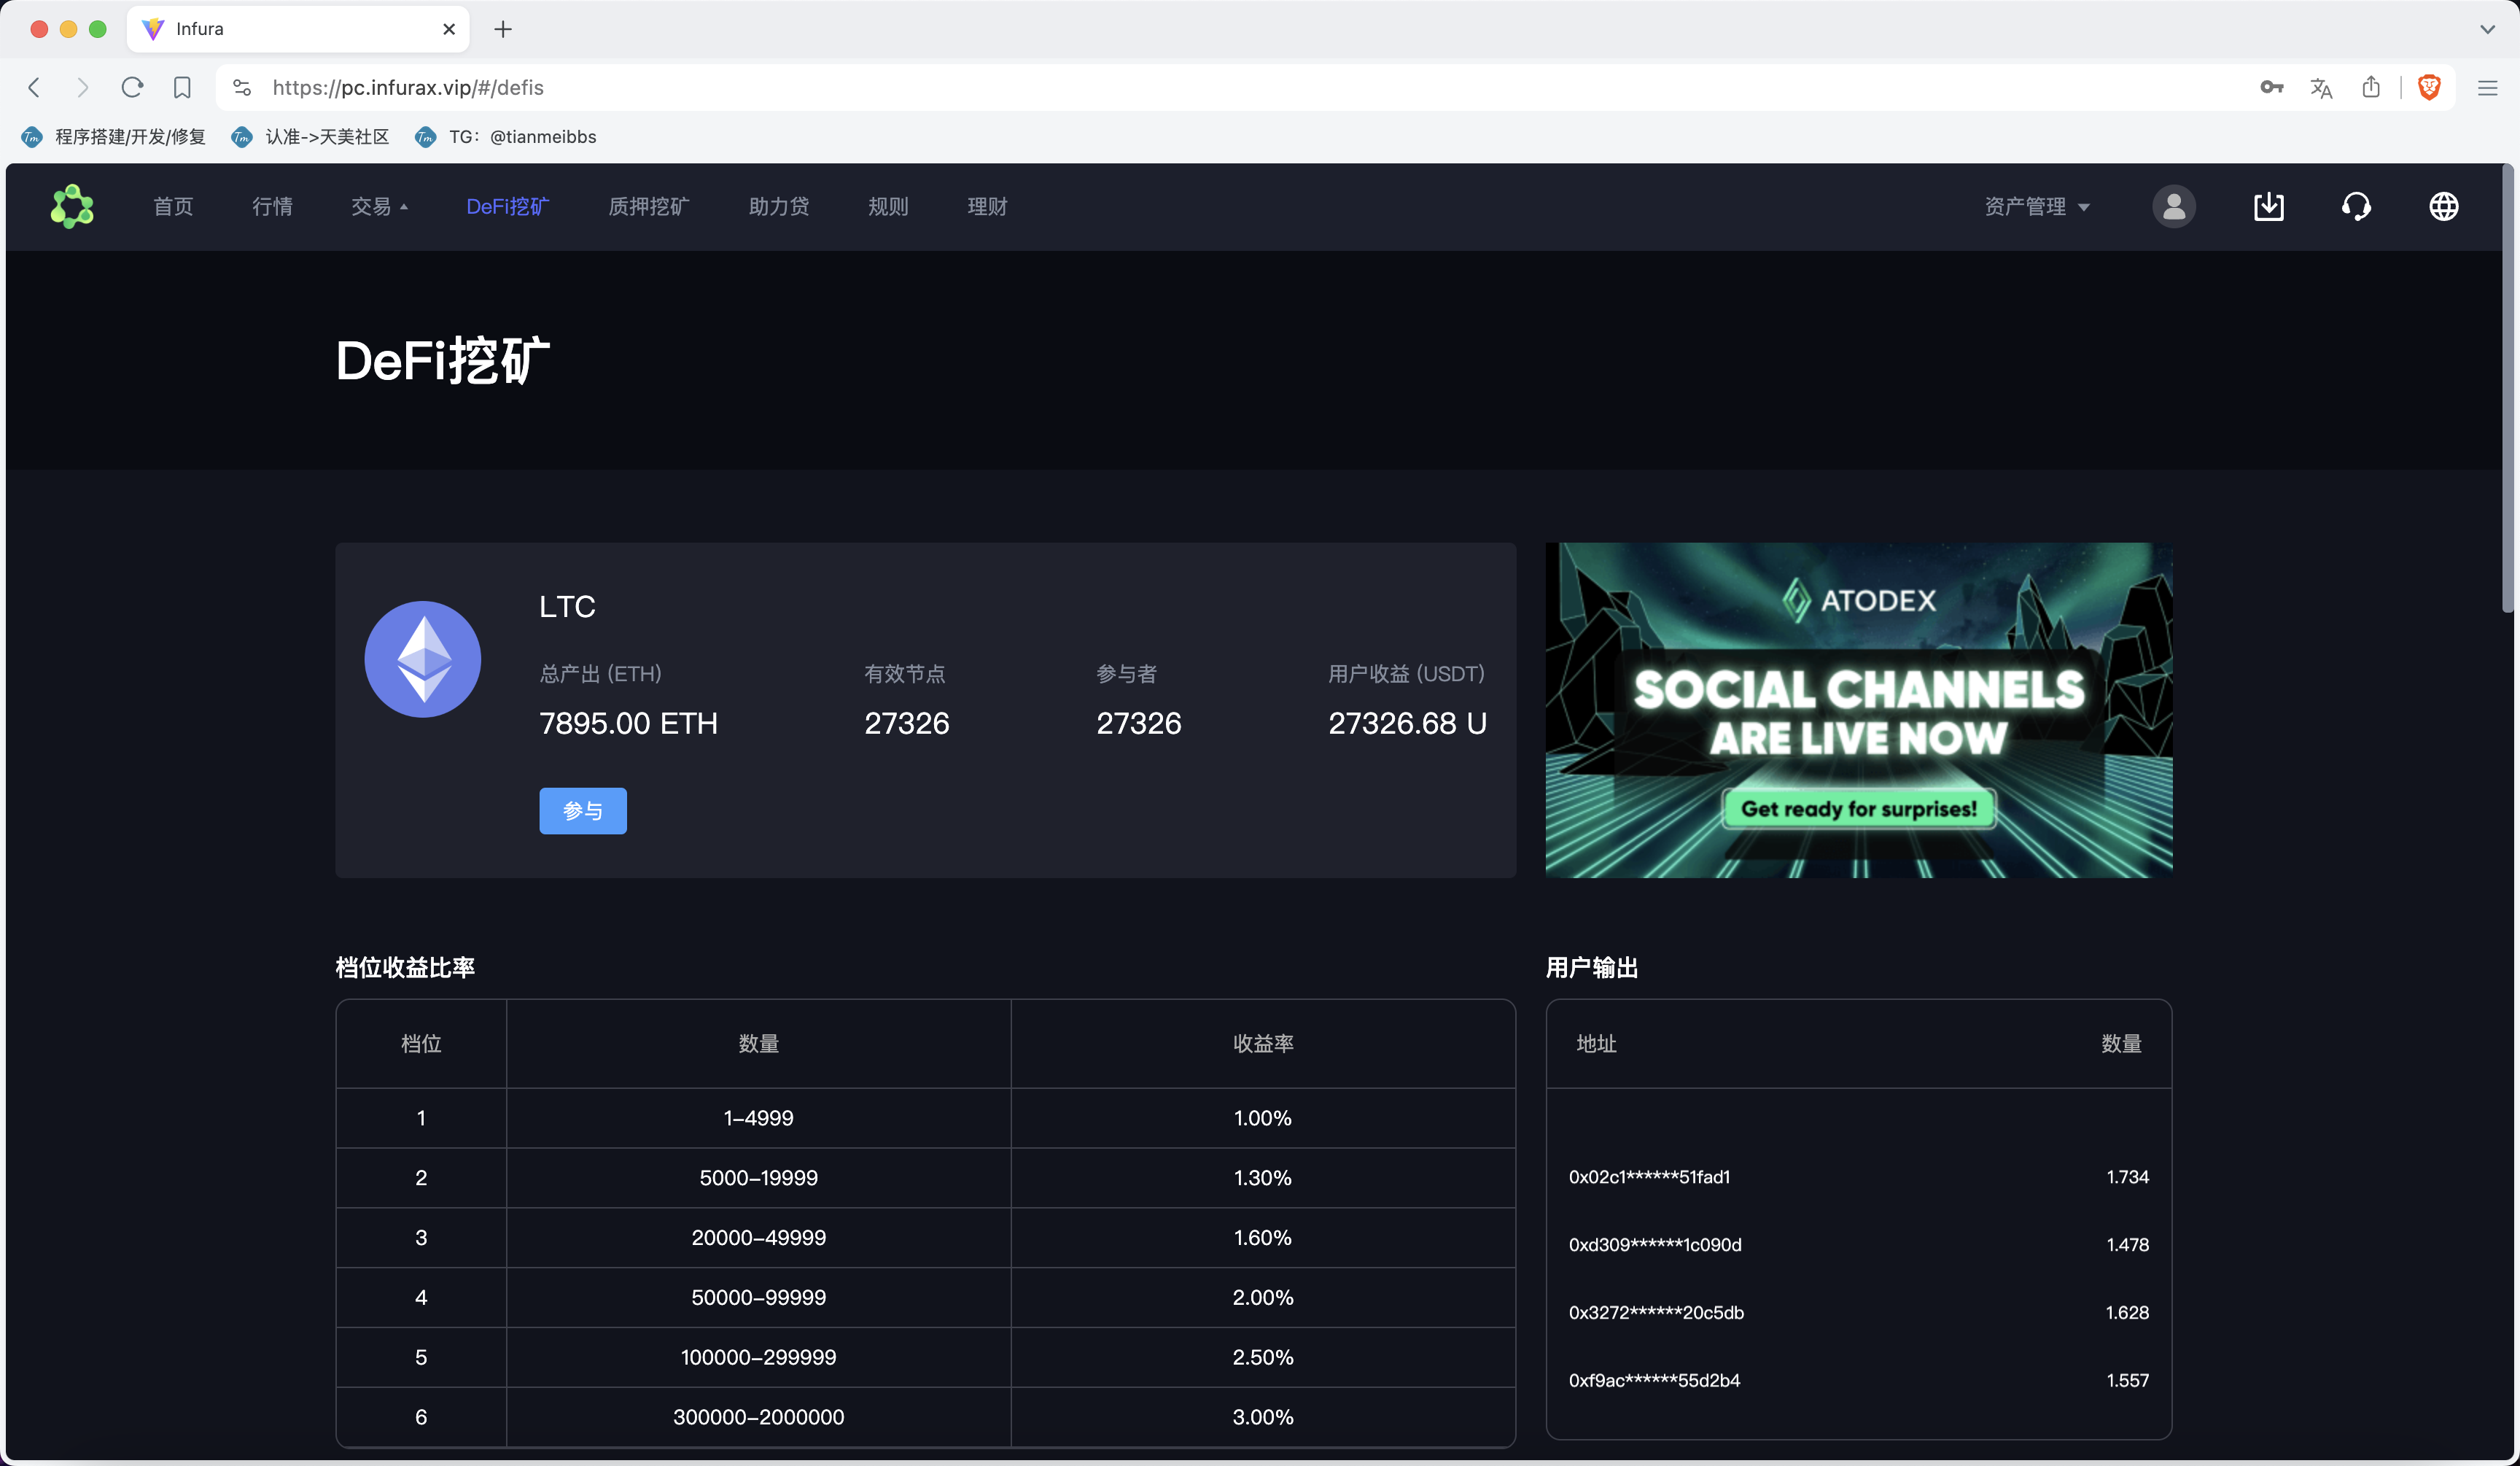Click the app download icon
This screenshot has width=2520, height=1466.
pos(2268,206)
